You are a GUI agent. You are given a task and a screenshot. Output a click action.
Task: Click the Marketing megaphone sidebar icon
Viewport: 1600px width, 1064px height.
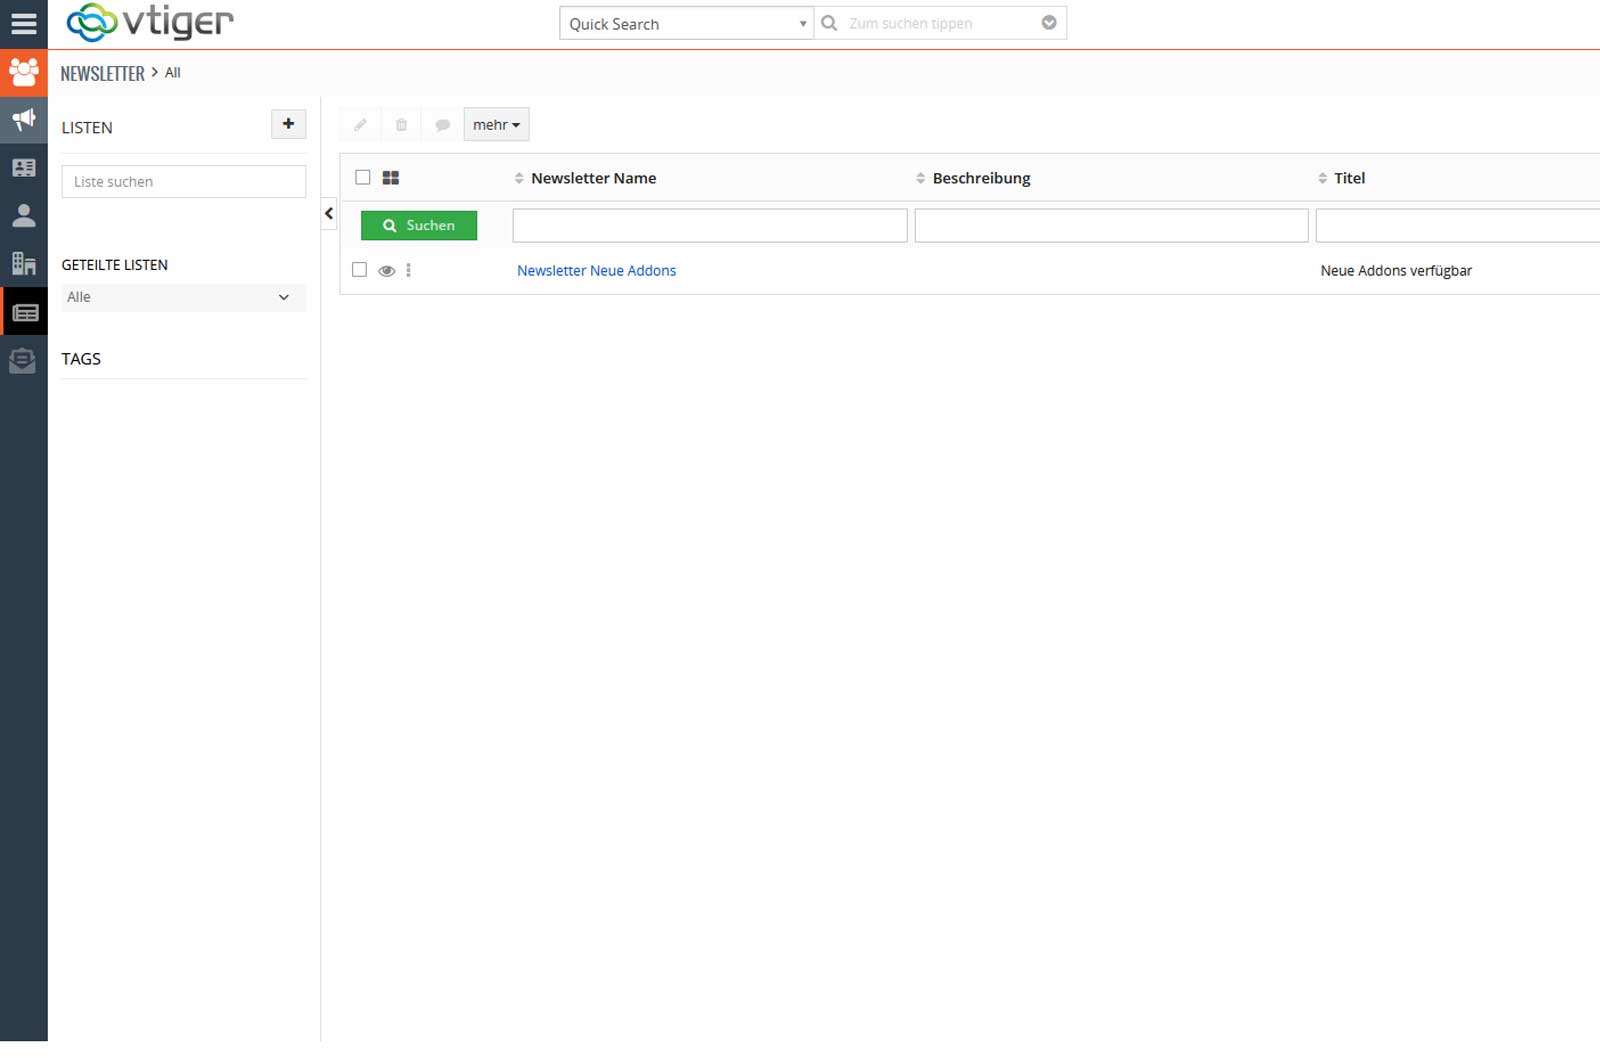pos(23,120)
